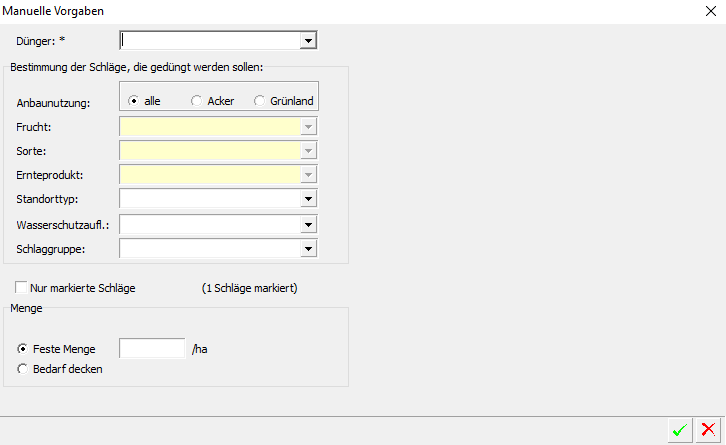Click into the Standorttyp text box
Viewport: 726px width, 445px height.
pyautogui.click(x=210, y=199)
